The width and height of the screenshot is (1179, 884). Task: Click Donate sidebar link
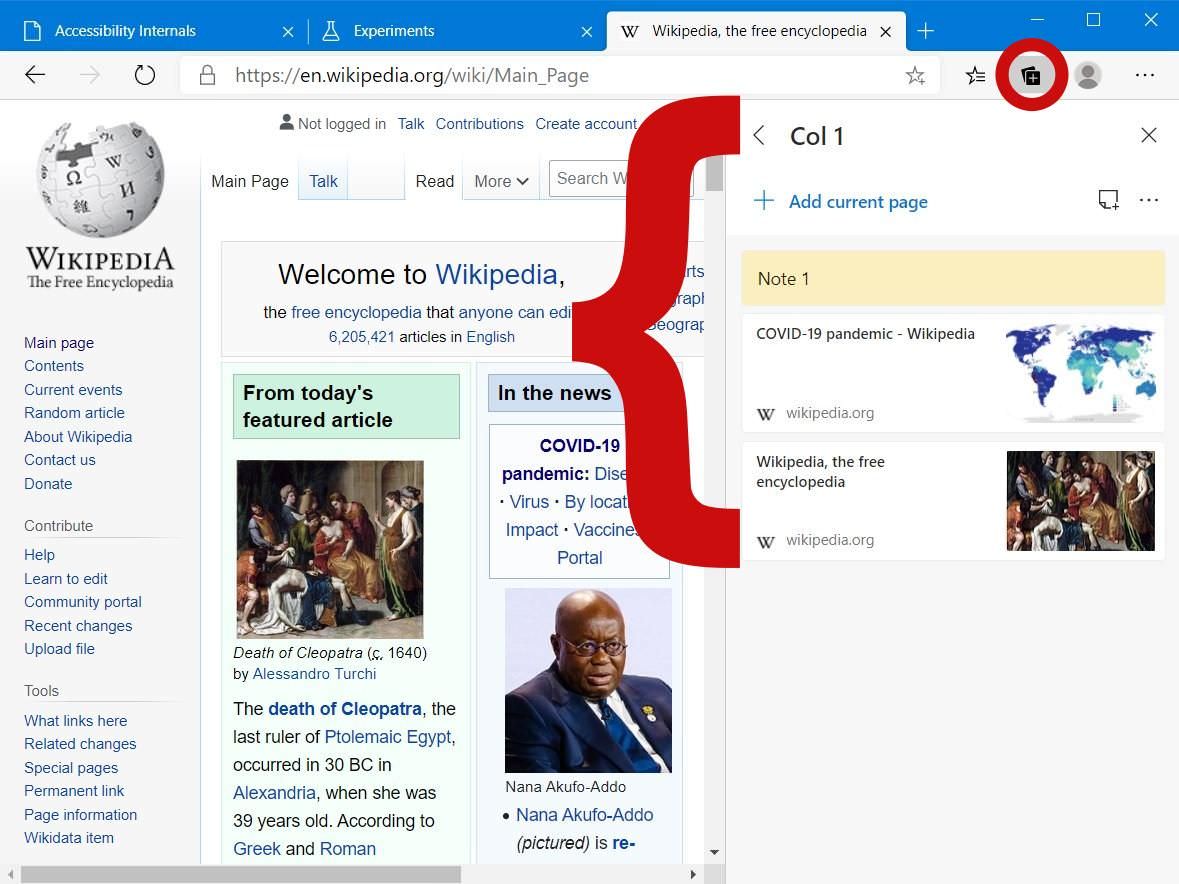coord(47,484)
